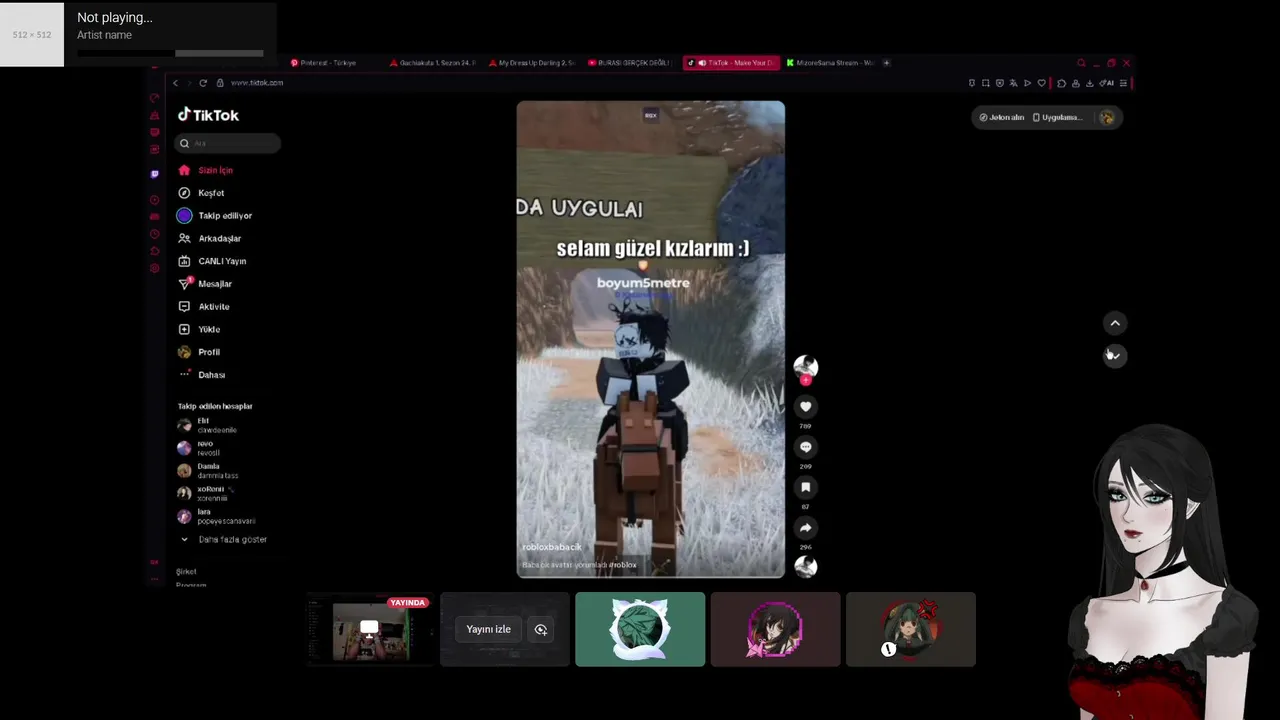1280x720 pixels.
Task: Switch to My Dress Up Darling tab
Action: [x=533, y=63]
